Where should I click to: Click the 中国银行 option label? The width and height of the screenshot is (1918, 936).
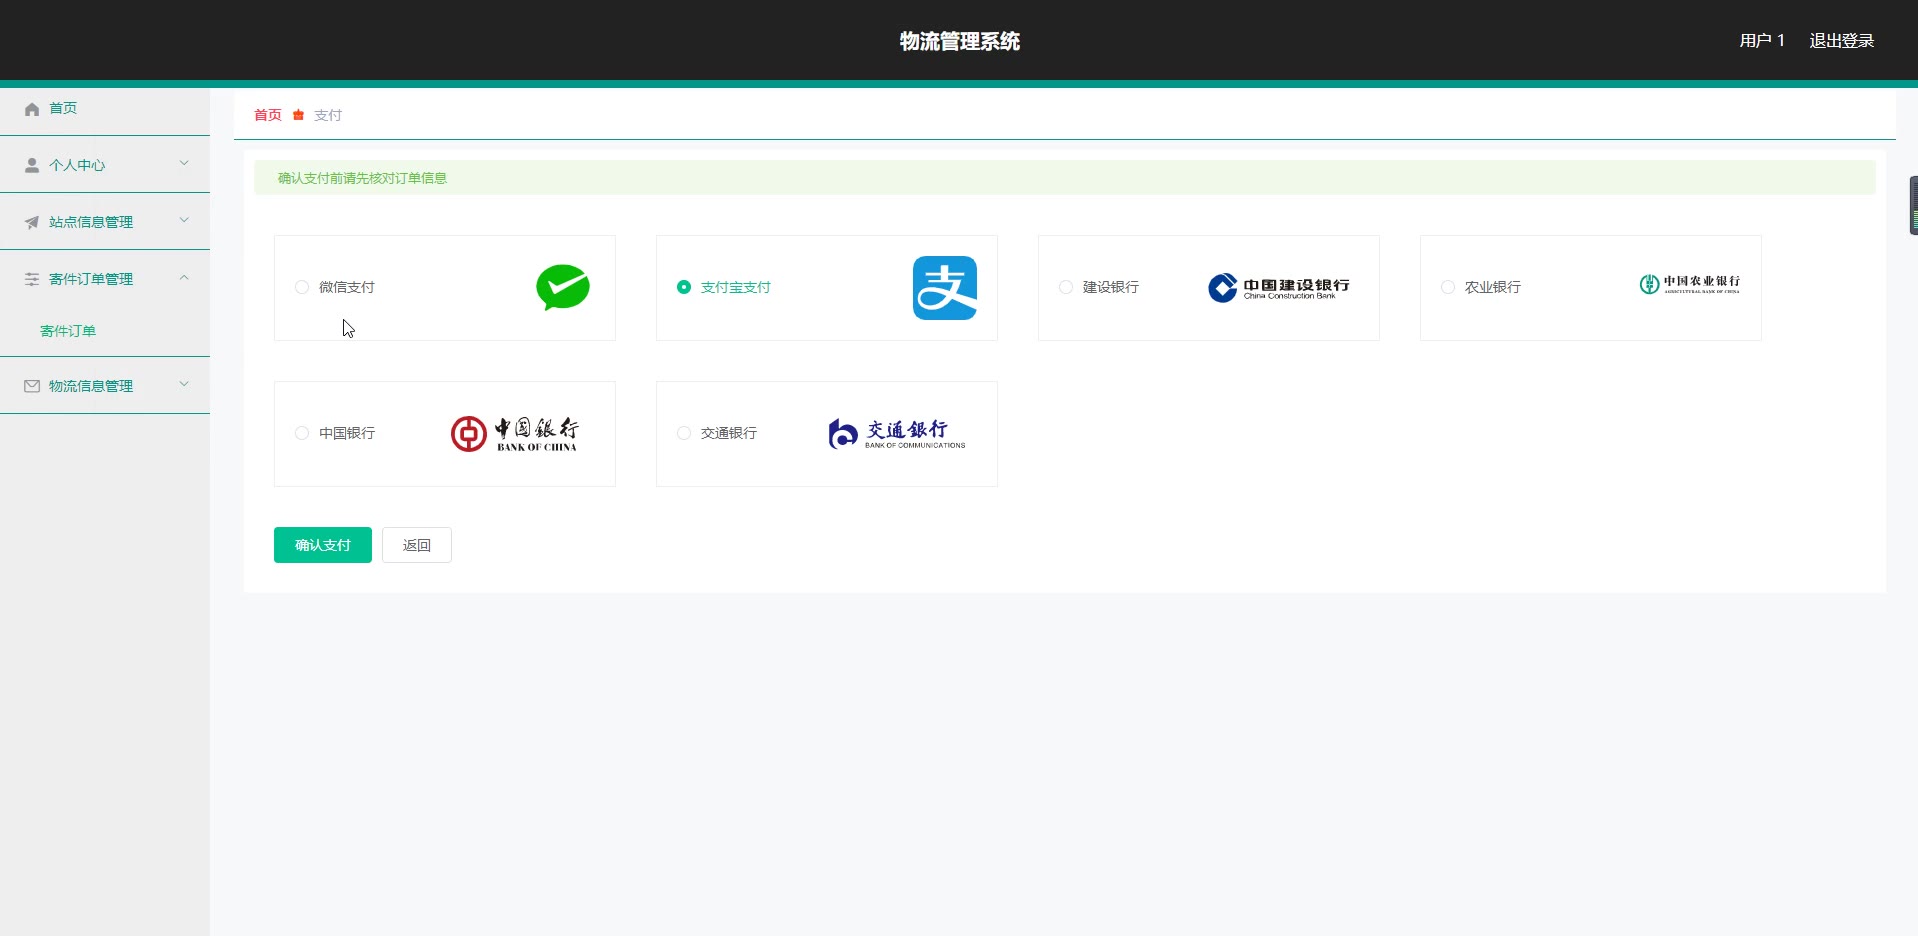pos(347,433)
